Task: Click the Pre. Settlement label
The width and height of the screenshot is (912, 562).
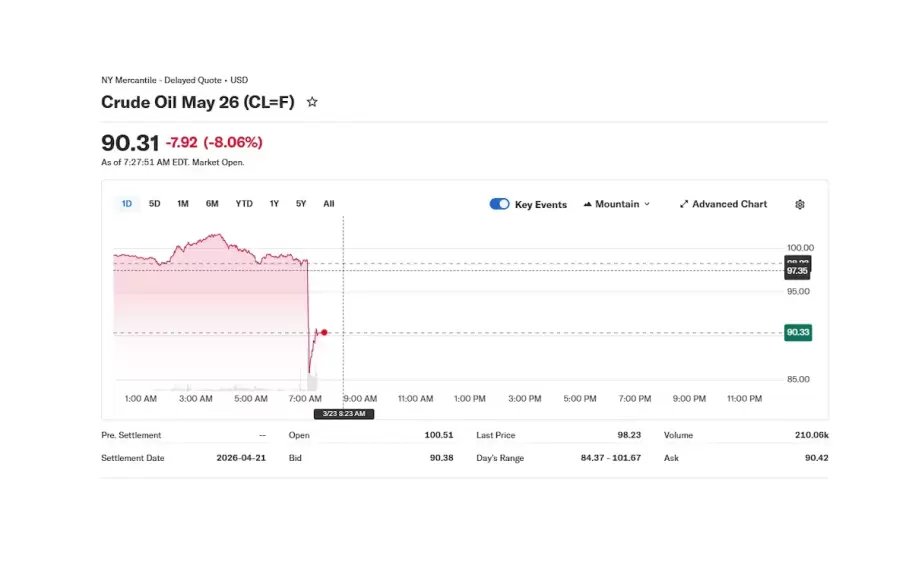Action: [x=131, y=435]
